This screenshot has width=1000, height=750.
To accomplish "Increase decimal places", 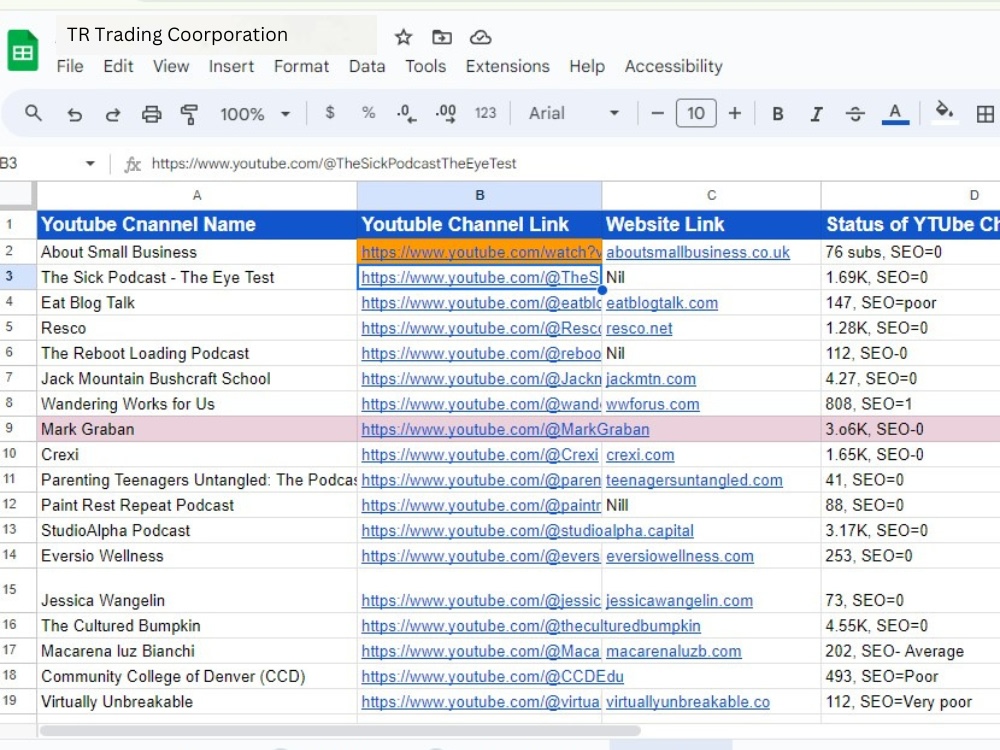I will [446, 114].
